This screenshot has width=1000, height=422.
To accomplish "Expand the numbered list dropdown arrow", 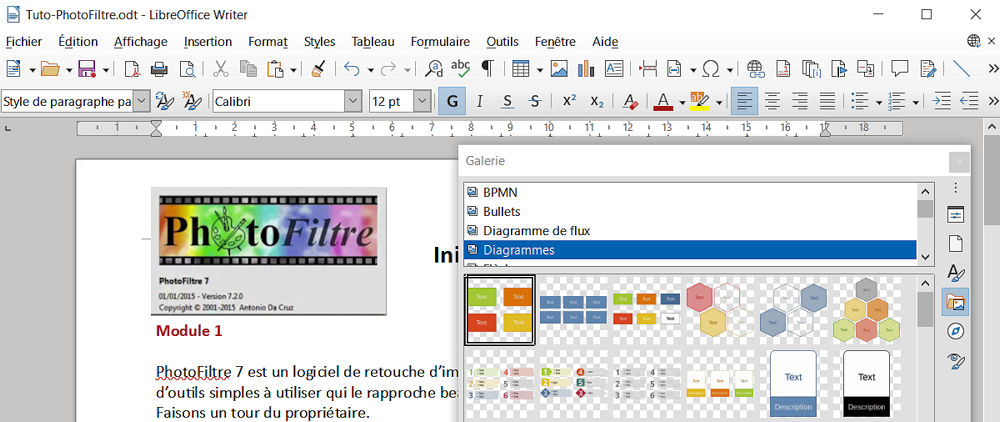I will (916, 102).
